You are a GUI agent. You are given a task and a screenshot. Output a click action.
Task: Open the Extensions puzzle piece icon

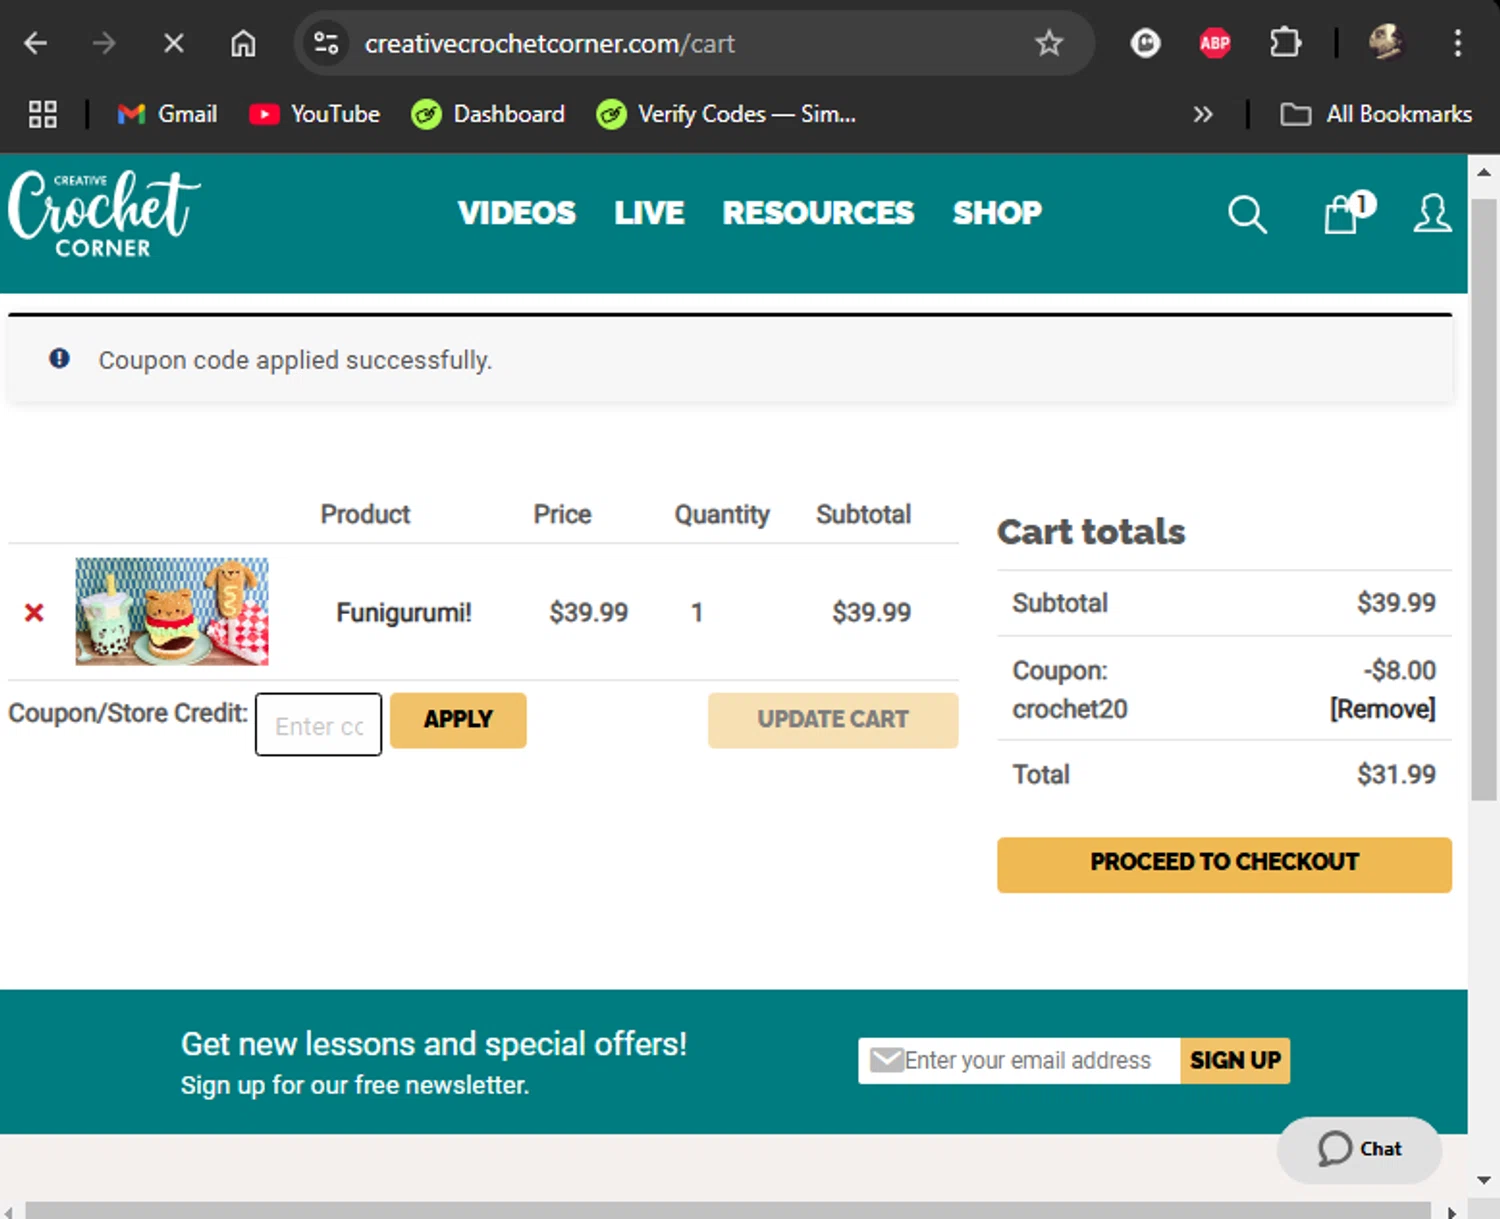(1285, 43)
